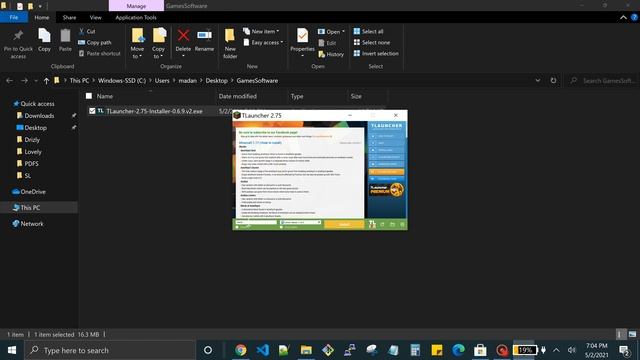Screen dimensions: 640x360
Task: Click the Paste icon in ribbon
Action: click(65, 36)
